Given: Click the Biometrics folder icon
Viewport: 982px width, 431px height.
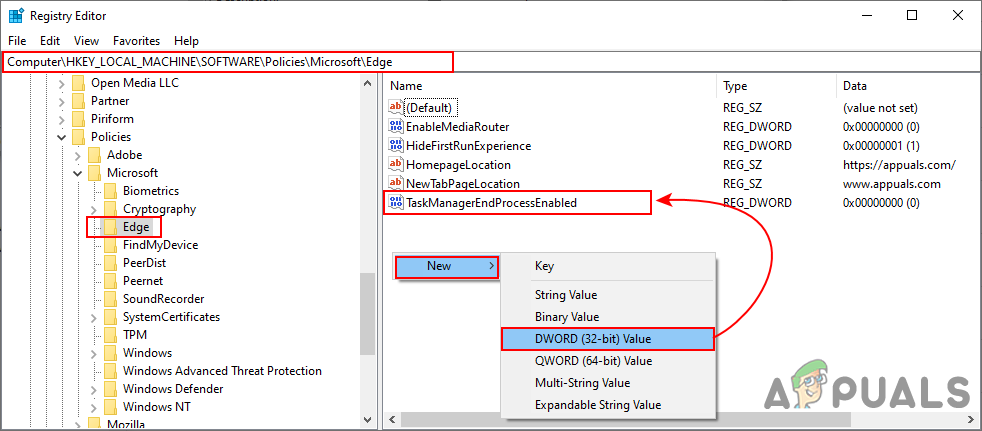Looking at the screenshot, I should pos(110,191).
